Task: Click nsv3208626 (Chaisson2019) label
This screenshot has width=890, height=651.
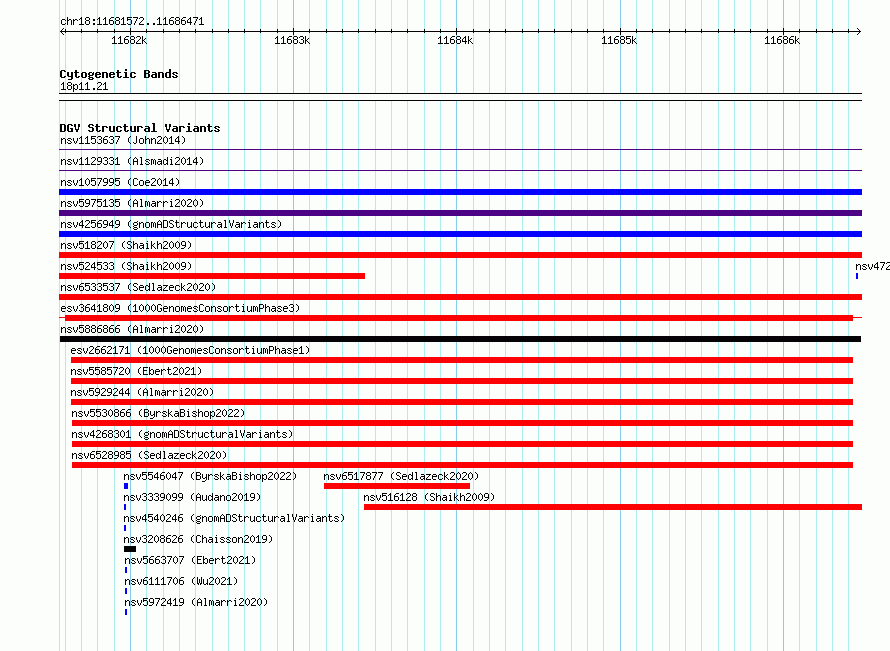Action: click(x=199, y=539)
